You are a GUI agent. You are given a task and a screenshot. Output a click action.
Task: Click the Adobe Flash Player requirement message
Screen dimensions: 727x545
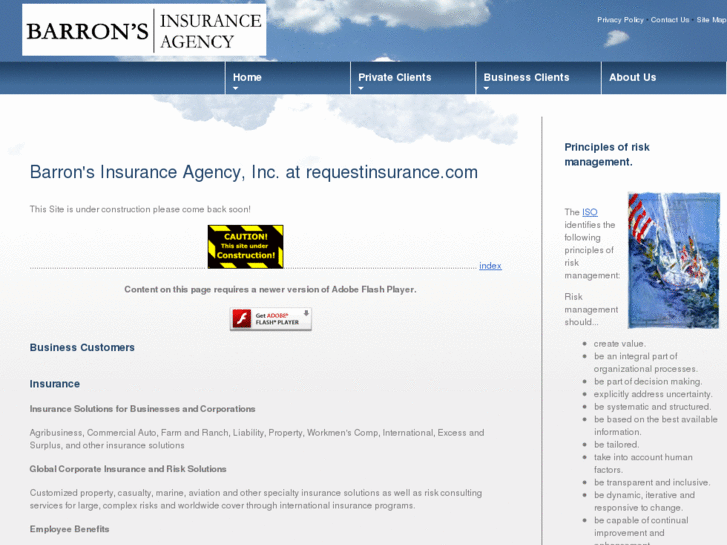pyautogui.click(x=270, y=289)
